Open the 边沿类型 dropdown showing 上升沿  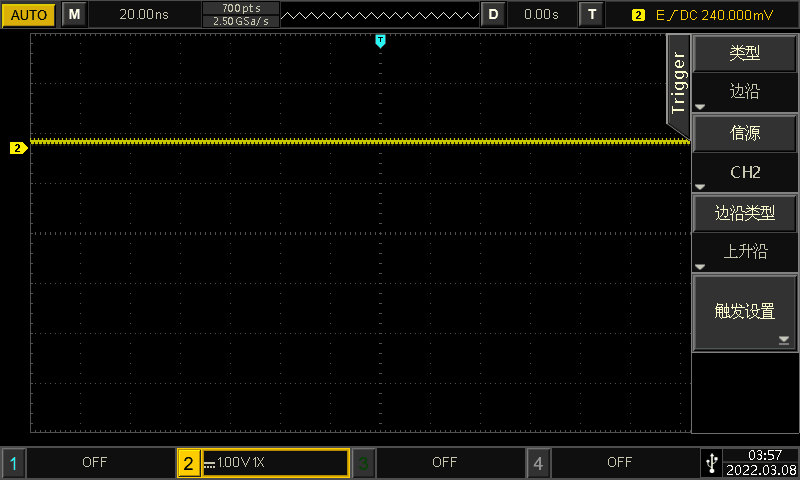pyautogui.click(x=744, y=233)
